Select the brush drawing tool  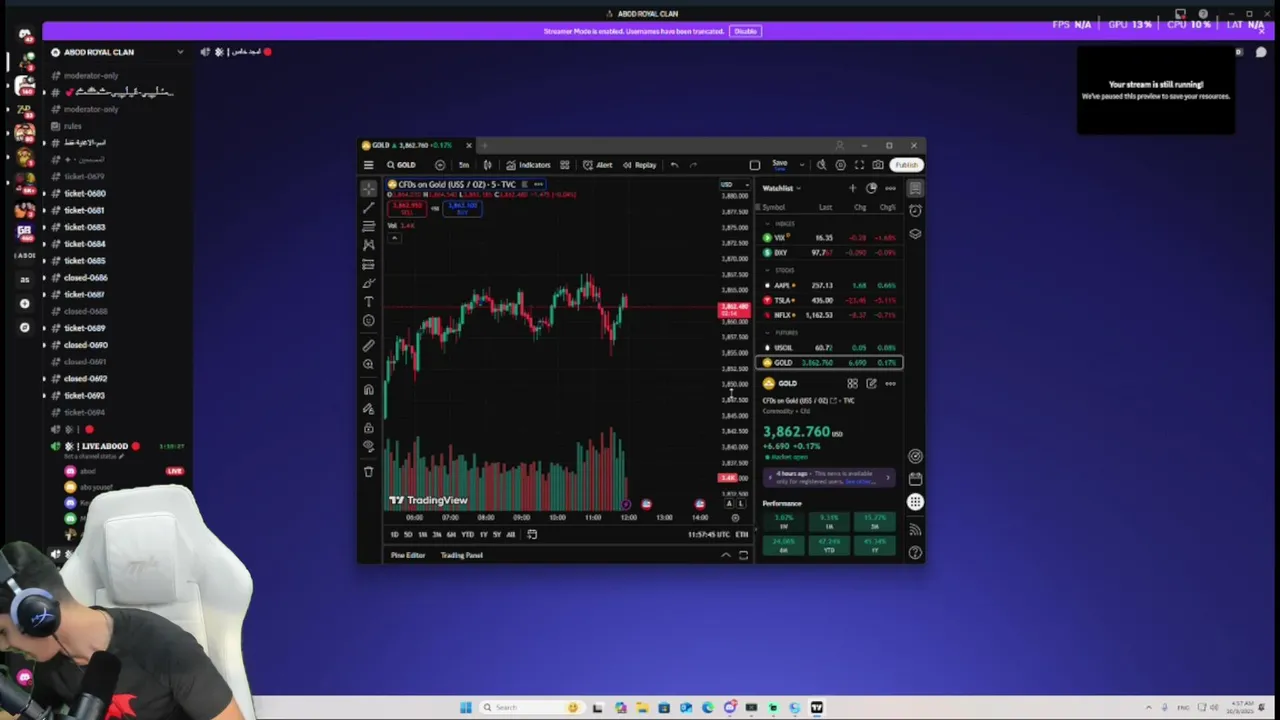click(x=368, y=283)
